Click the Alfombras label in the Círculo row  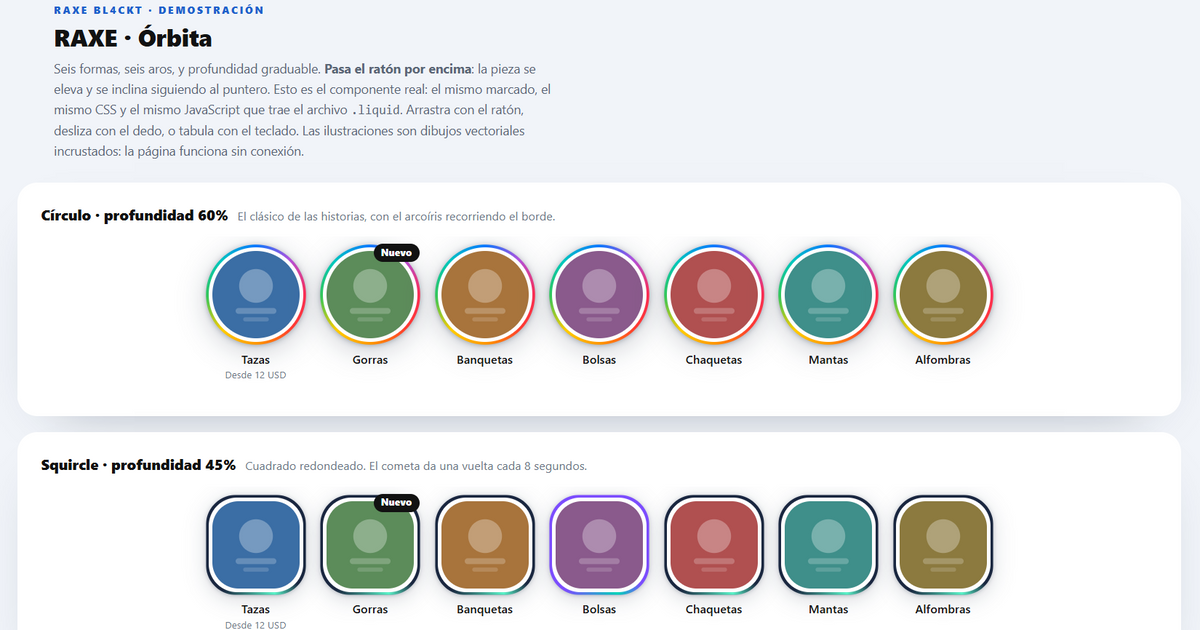tap(943, 360)
